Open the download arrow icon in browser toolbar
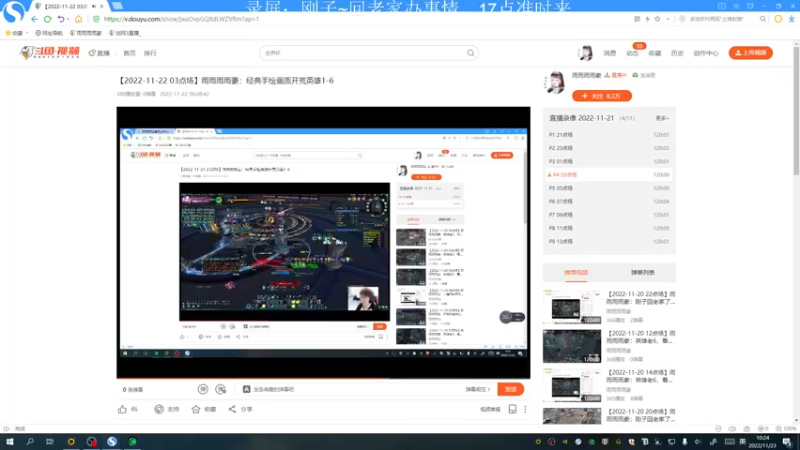Screen dimensions: 800x450 coord(791,19)
